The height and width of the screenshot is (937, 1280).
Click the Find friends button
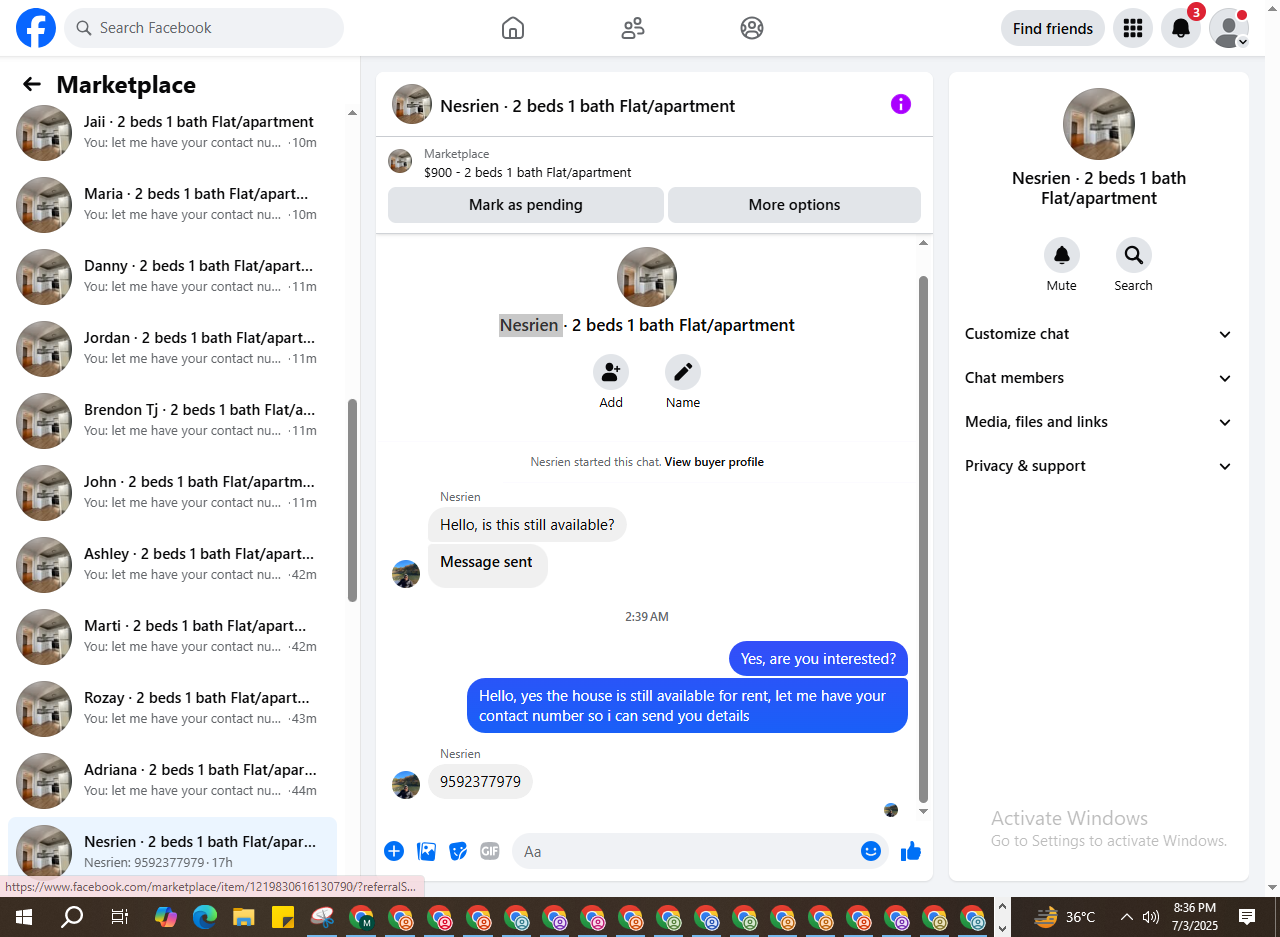[1053, 28]
